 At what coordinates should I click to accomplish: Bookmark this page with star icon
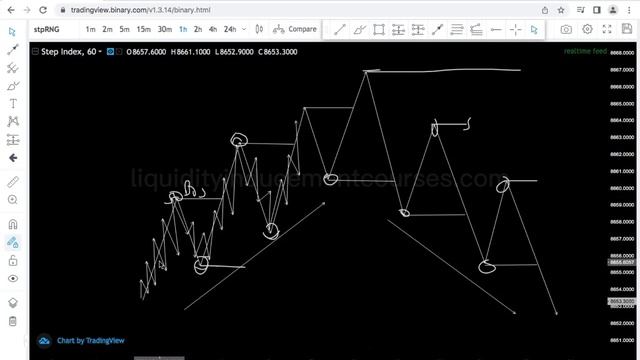point(561,10)
